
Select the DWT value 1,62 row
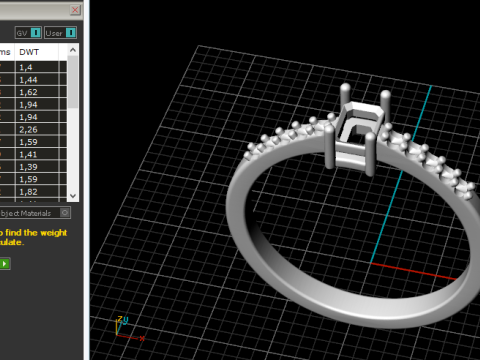[x=33, y=92]
